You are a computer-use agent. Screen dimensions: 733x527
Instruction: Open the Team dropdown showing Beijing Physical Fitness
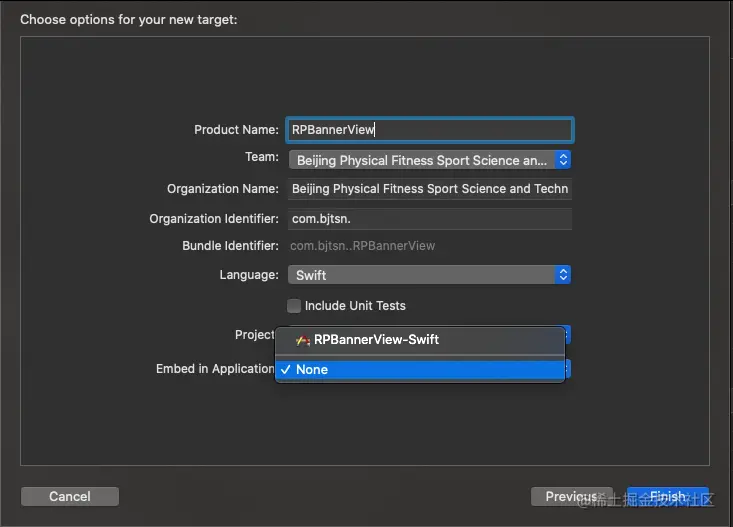coord(420,160)
